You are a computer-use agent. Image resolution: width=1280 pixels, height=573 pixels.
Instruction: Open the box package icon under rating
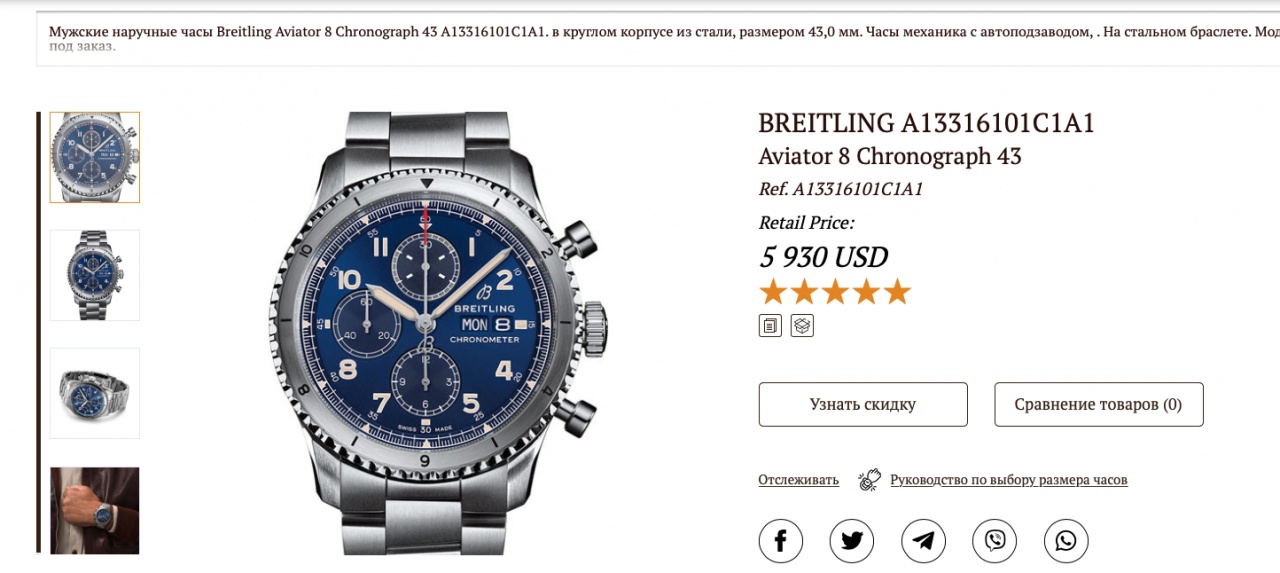pos(802,326)
